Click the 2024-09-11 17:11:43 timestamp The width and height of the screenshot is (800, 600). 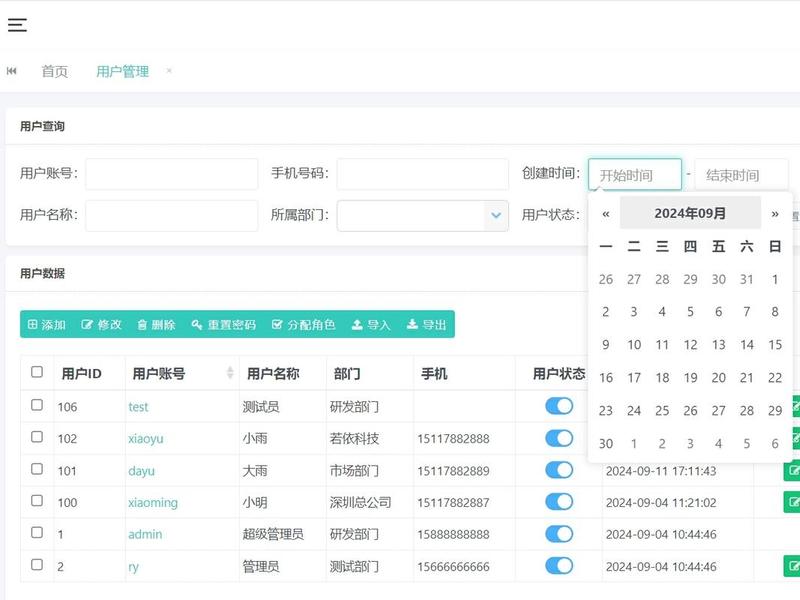[x=661, y=471]
